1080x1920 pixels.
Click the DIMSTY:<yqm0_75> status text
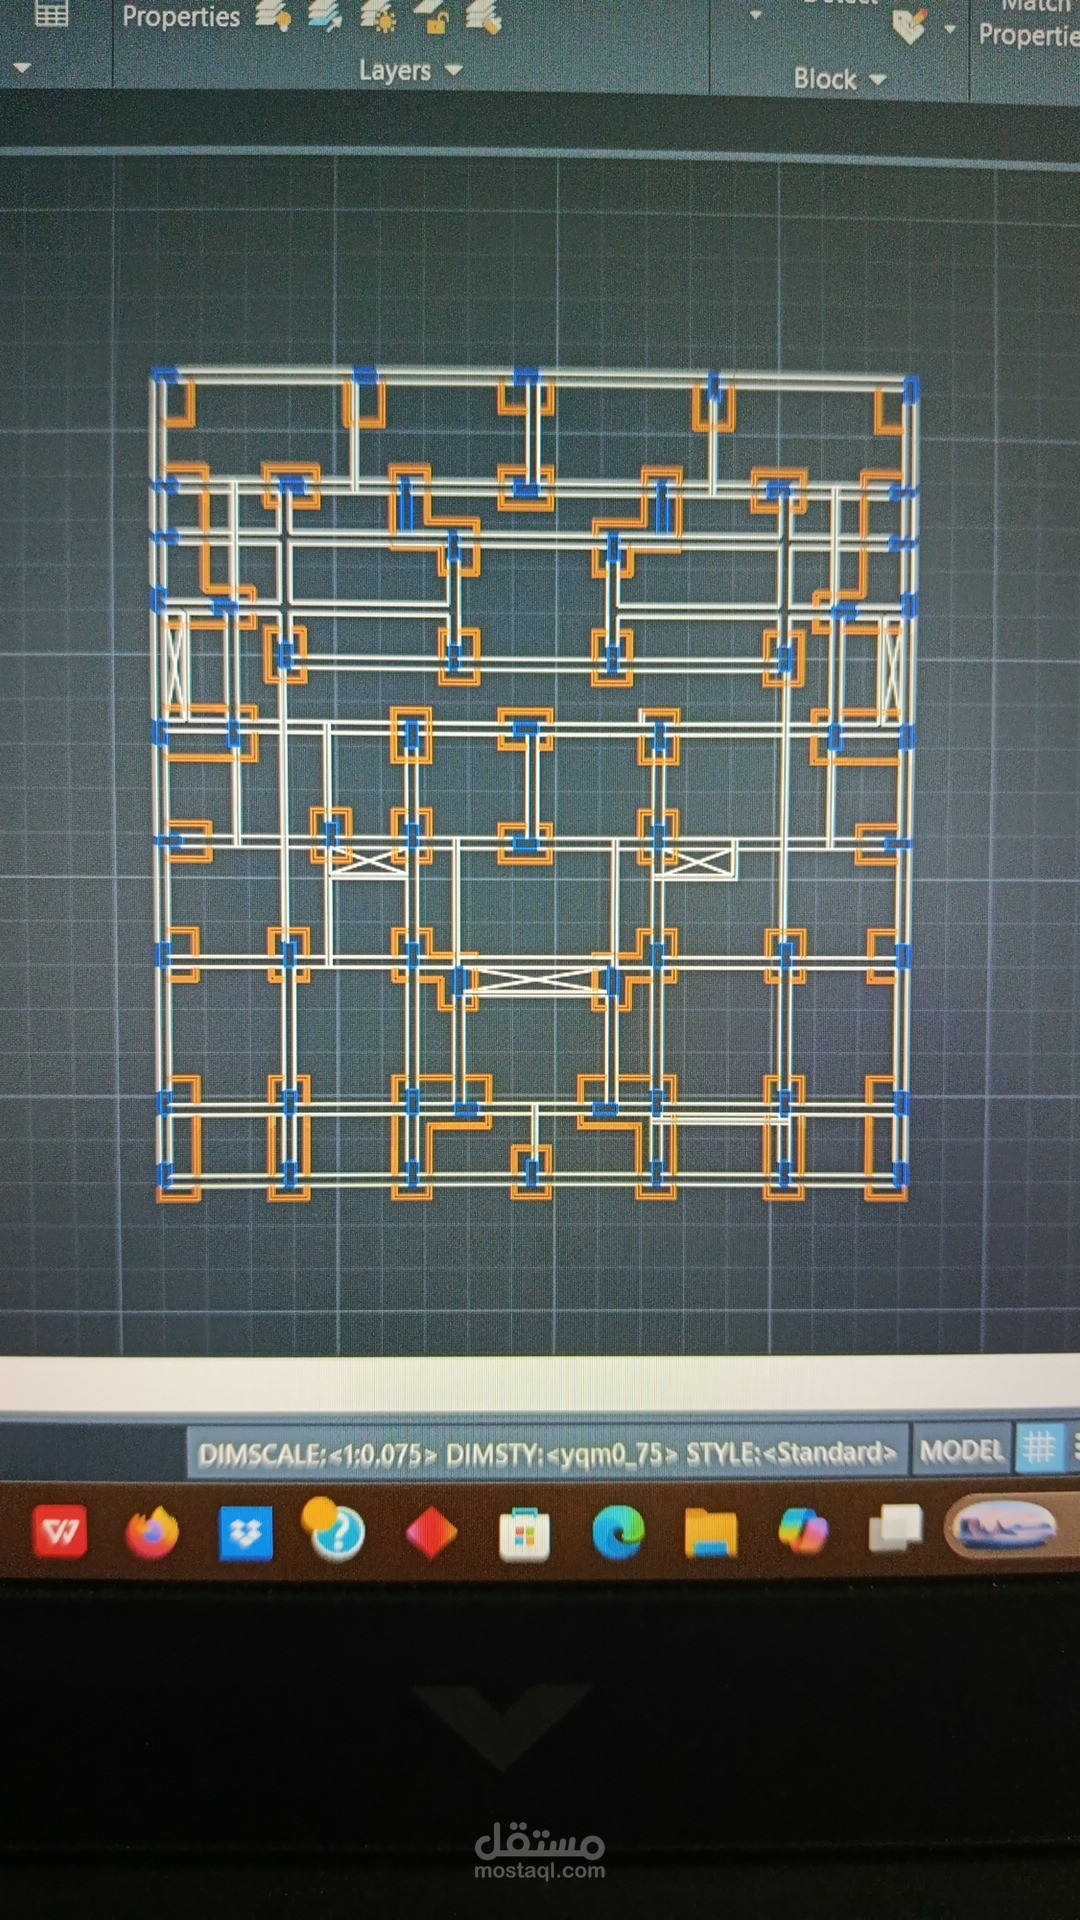562,1453
